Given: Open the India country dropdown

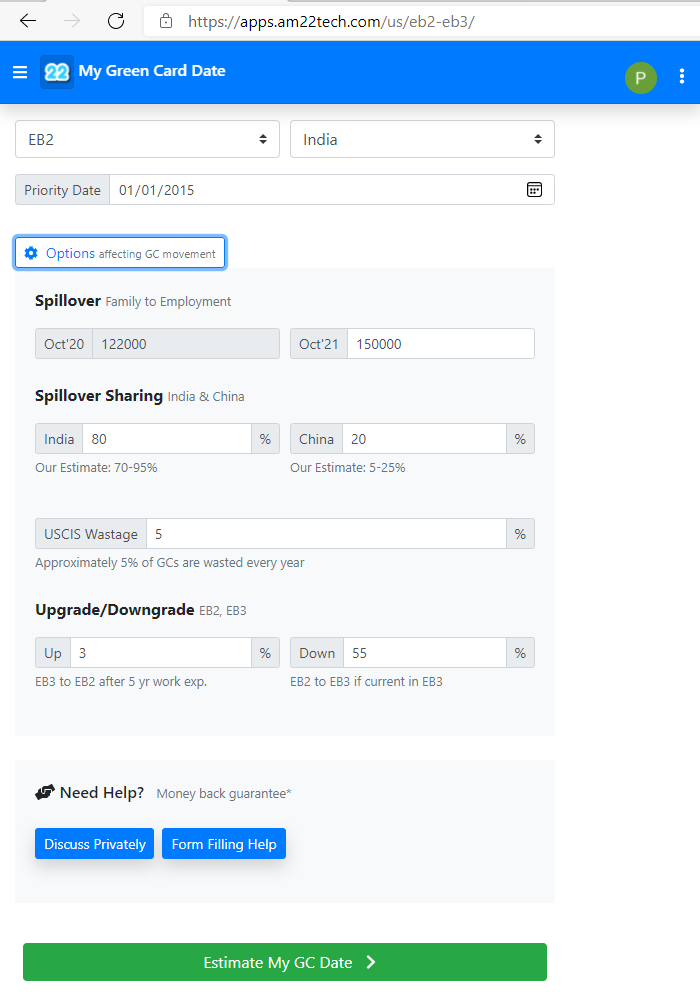Looking at the screenshot, I should pos(422,140).
